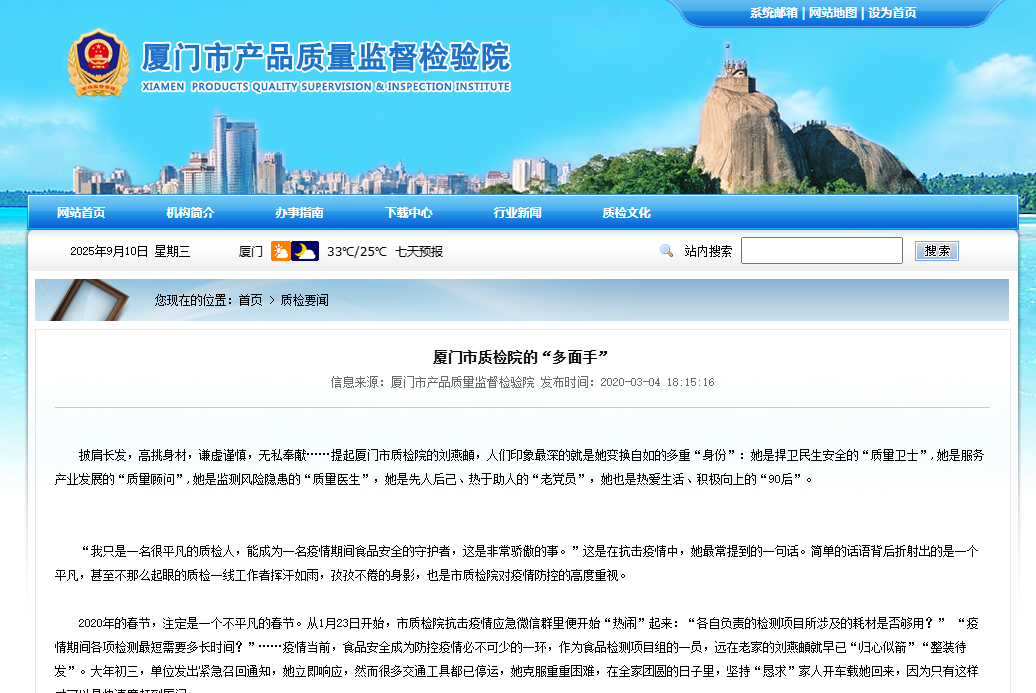Open the 网站地图 link

[833, 13]
